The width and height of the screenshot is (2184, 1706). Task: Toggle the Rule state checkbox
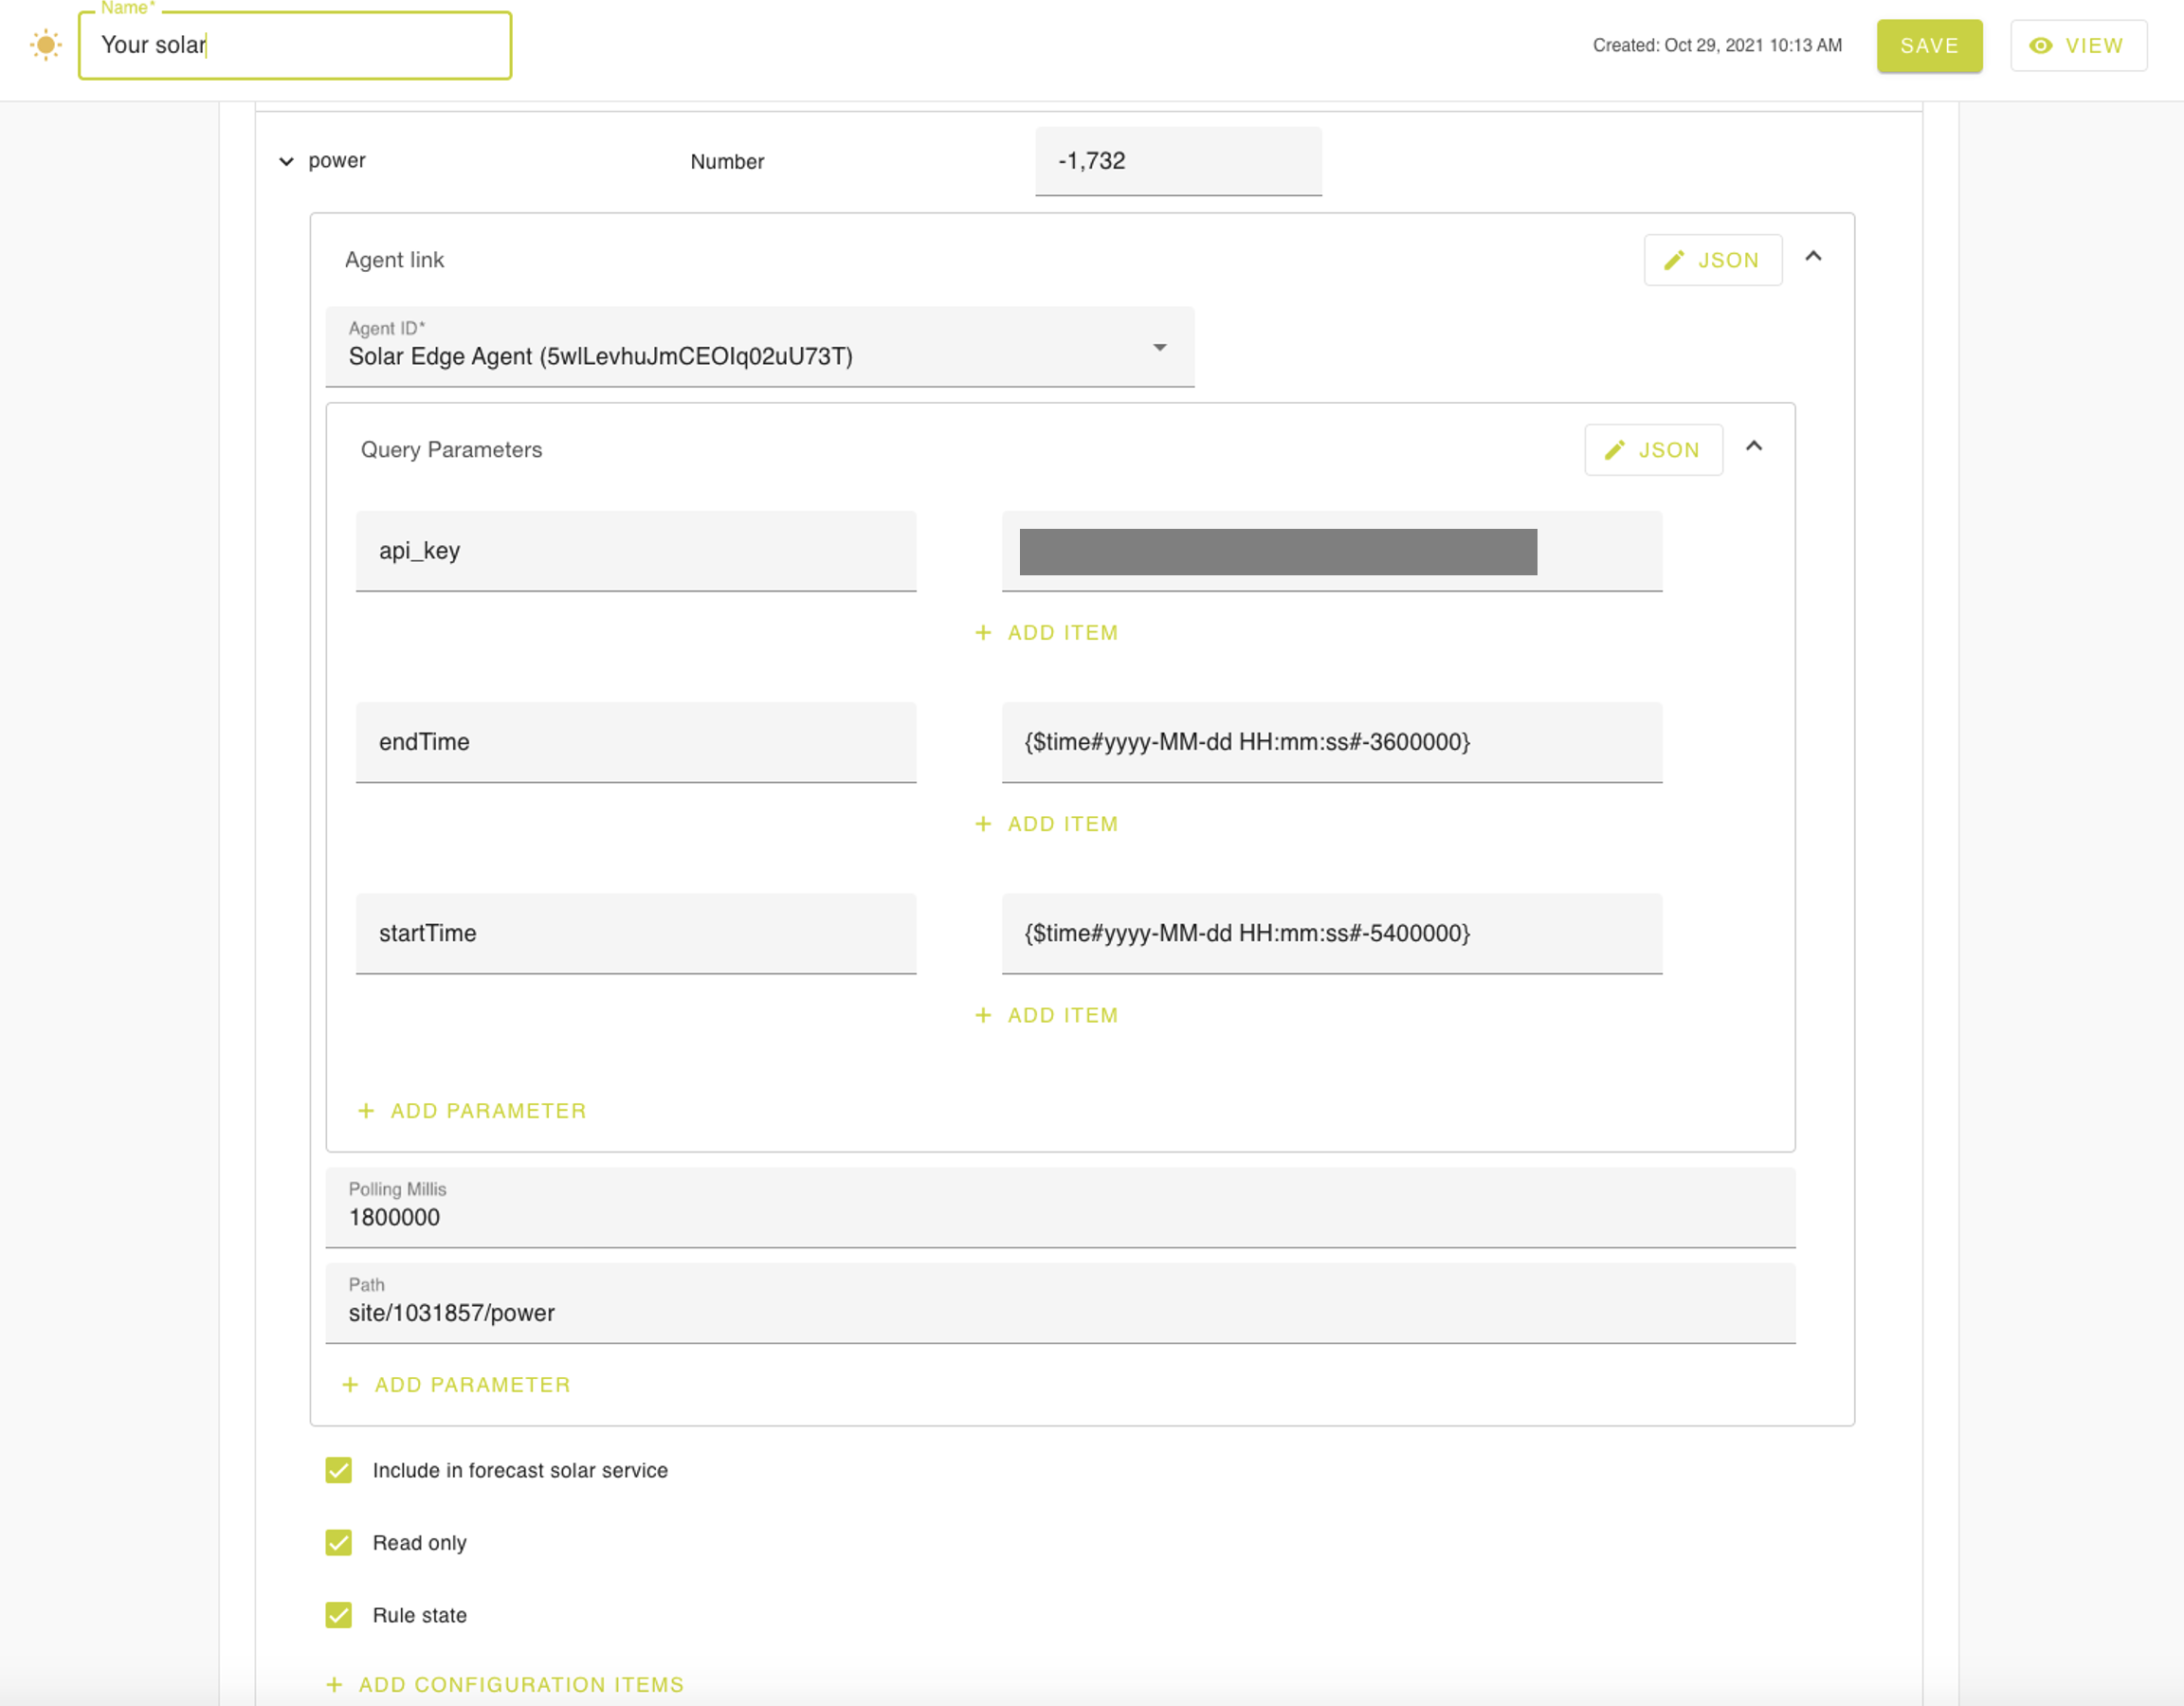(339, 1615)
